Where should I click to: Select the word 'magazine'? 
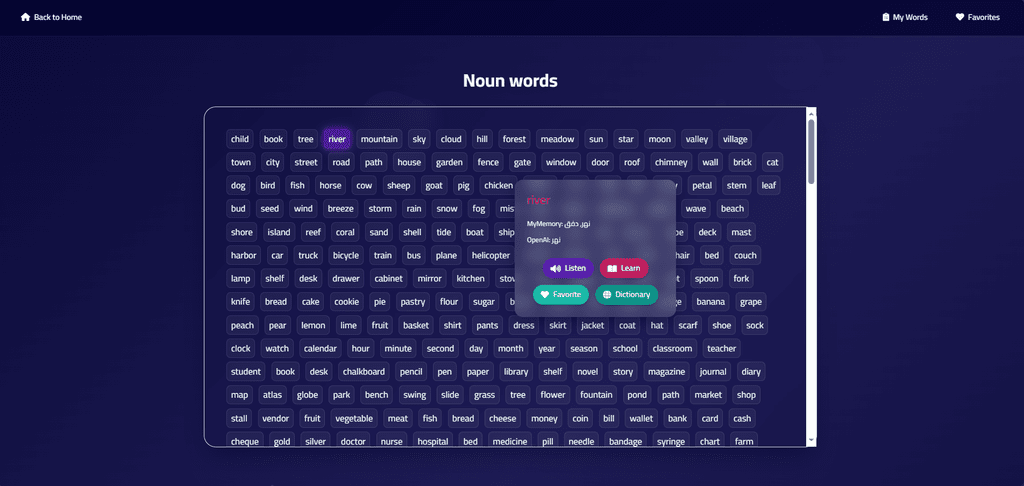click(666, 372)
